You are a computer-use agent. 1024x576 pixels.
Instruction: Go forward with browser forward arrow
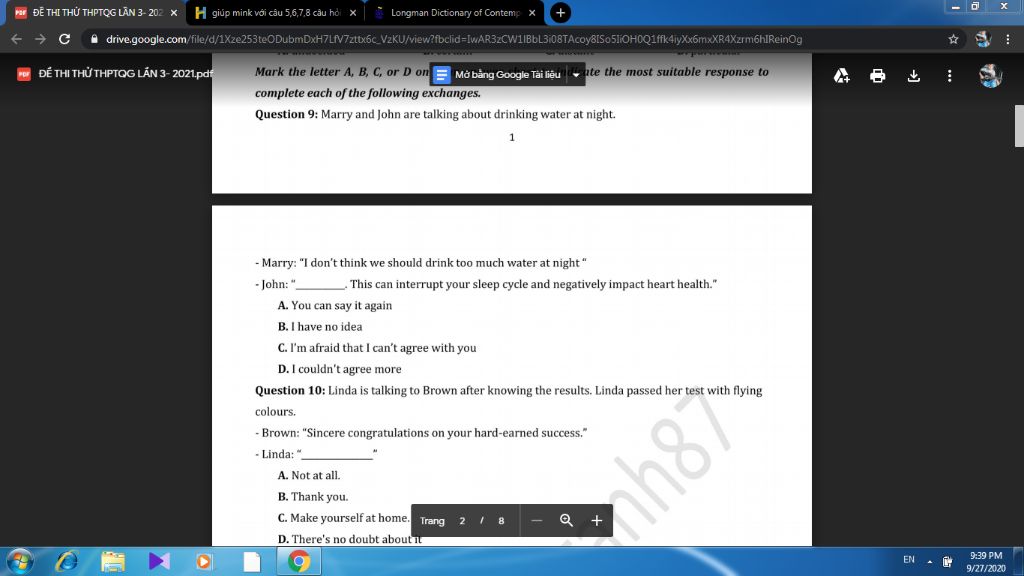[40, 39]
